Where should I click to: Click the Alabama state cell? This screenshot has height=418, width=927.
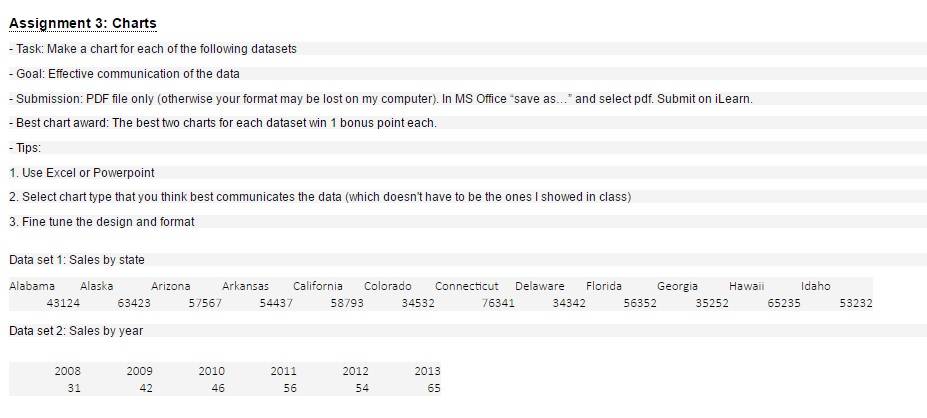[x=32, y=286]
